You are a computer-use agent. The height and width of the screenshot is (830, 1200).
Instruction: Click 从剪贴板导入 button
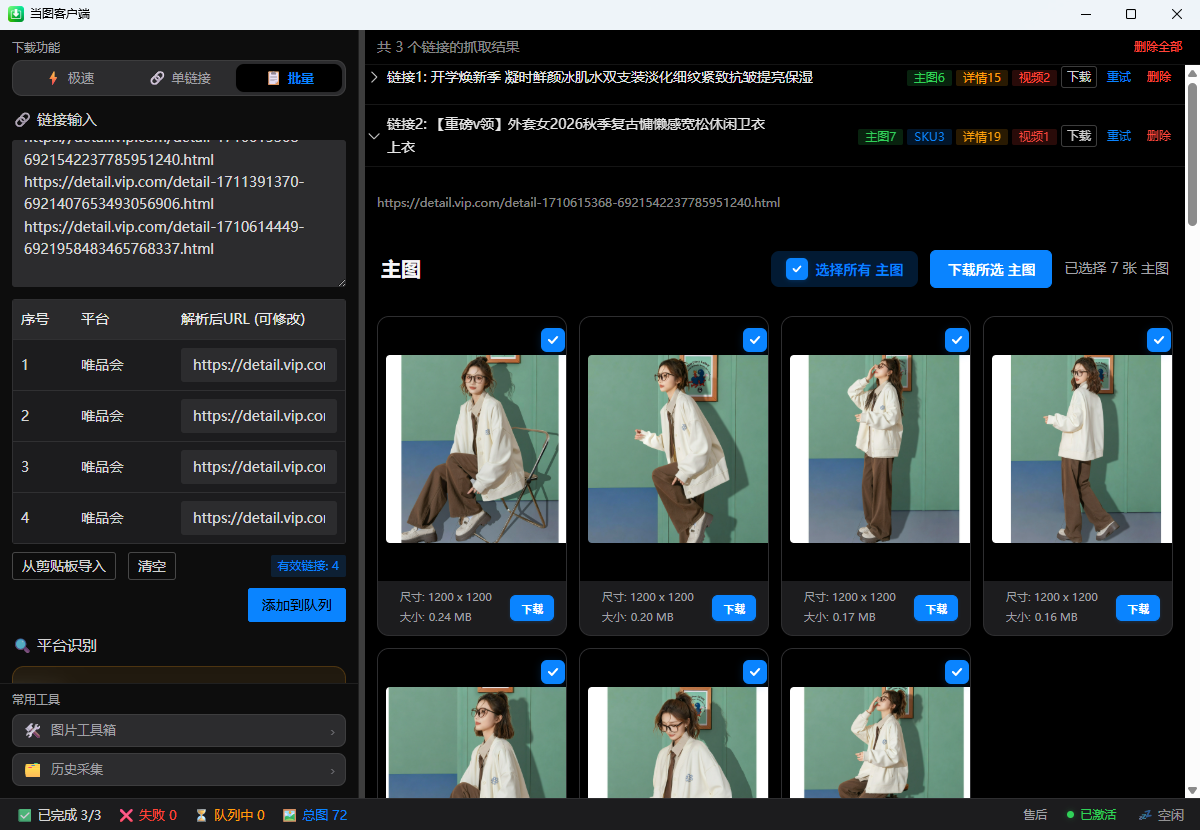64,566
